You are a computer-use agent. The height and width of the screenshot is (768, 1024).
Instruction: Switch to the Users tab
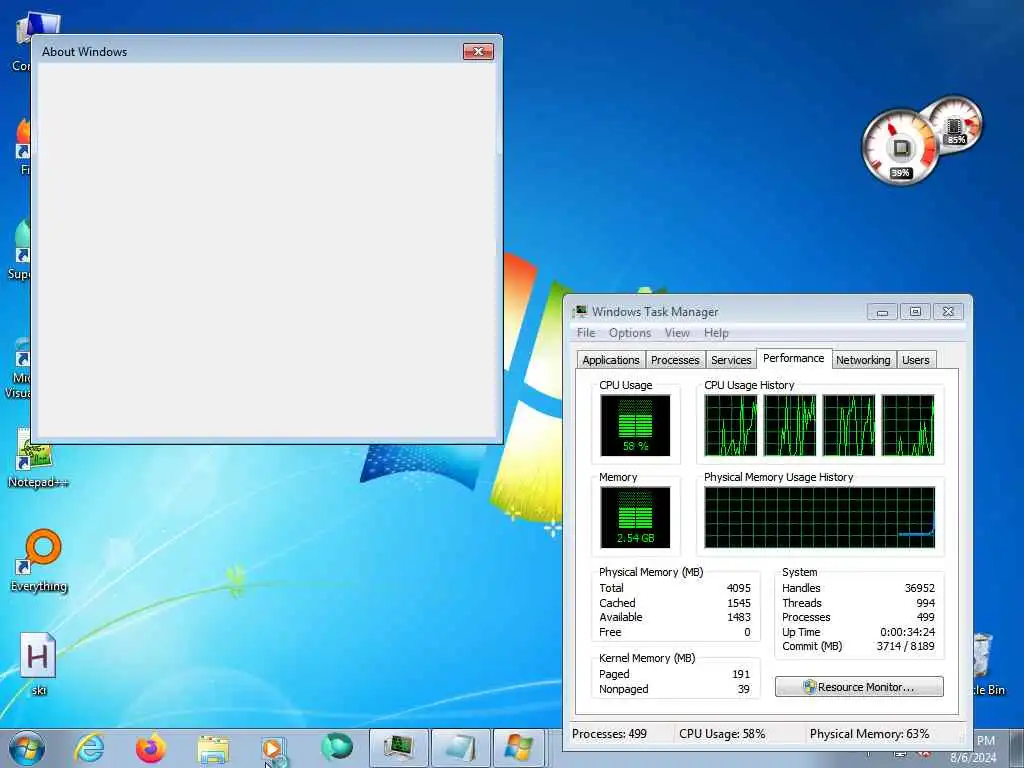[915, 360]
